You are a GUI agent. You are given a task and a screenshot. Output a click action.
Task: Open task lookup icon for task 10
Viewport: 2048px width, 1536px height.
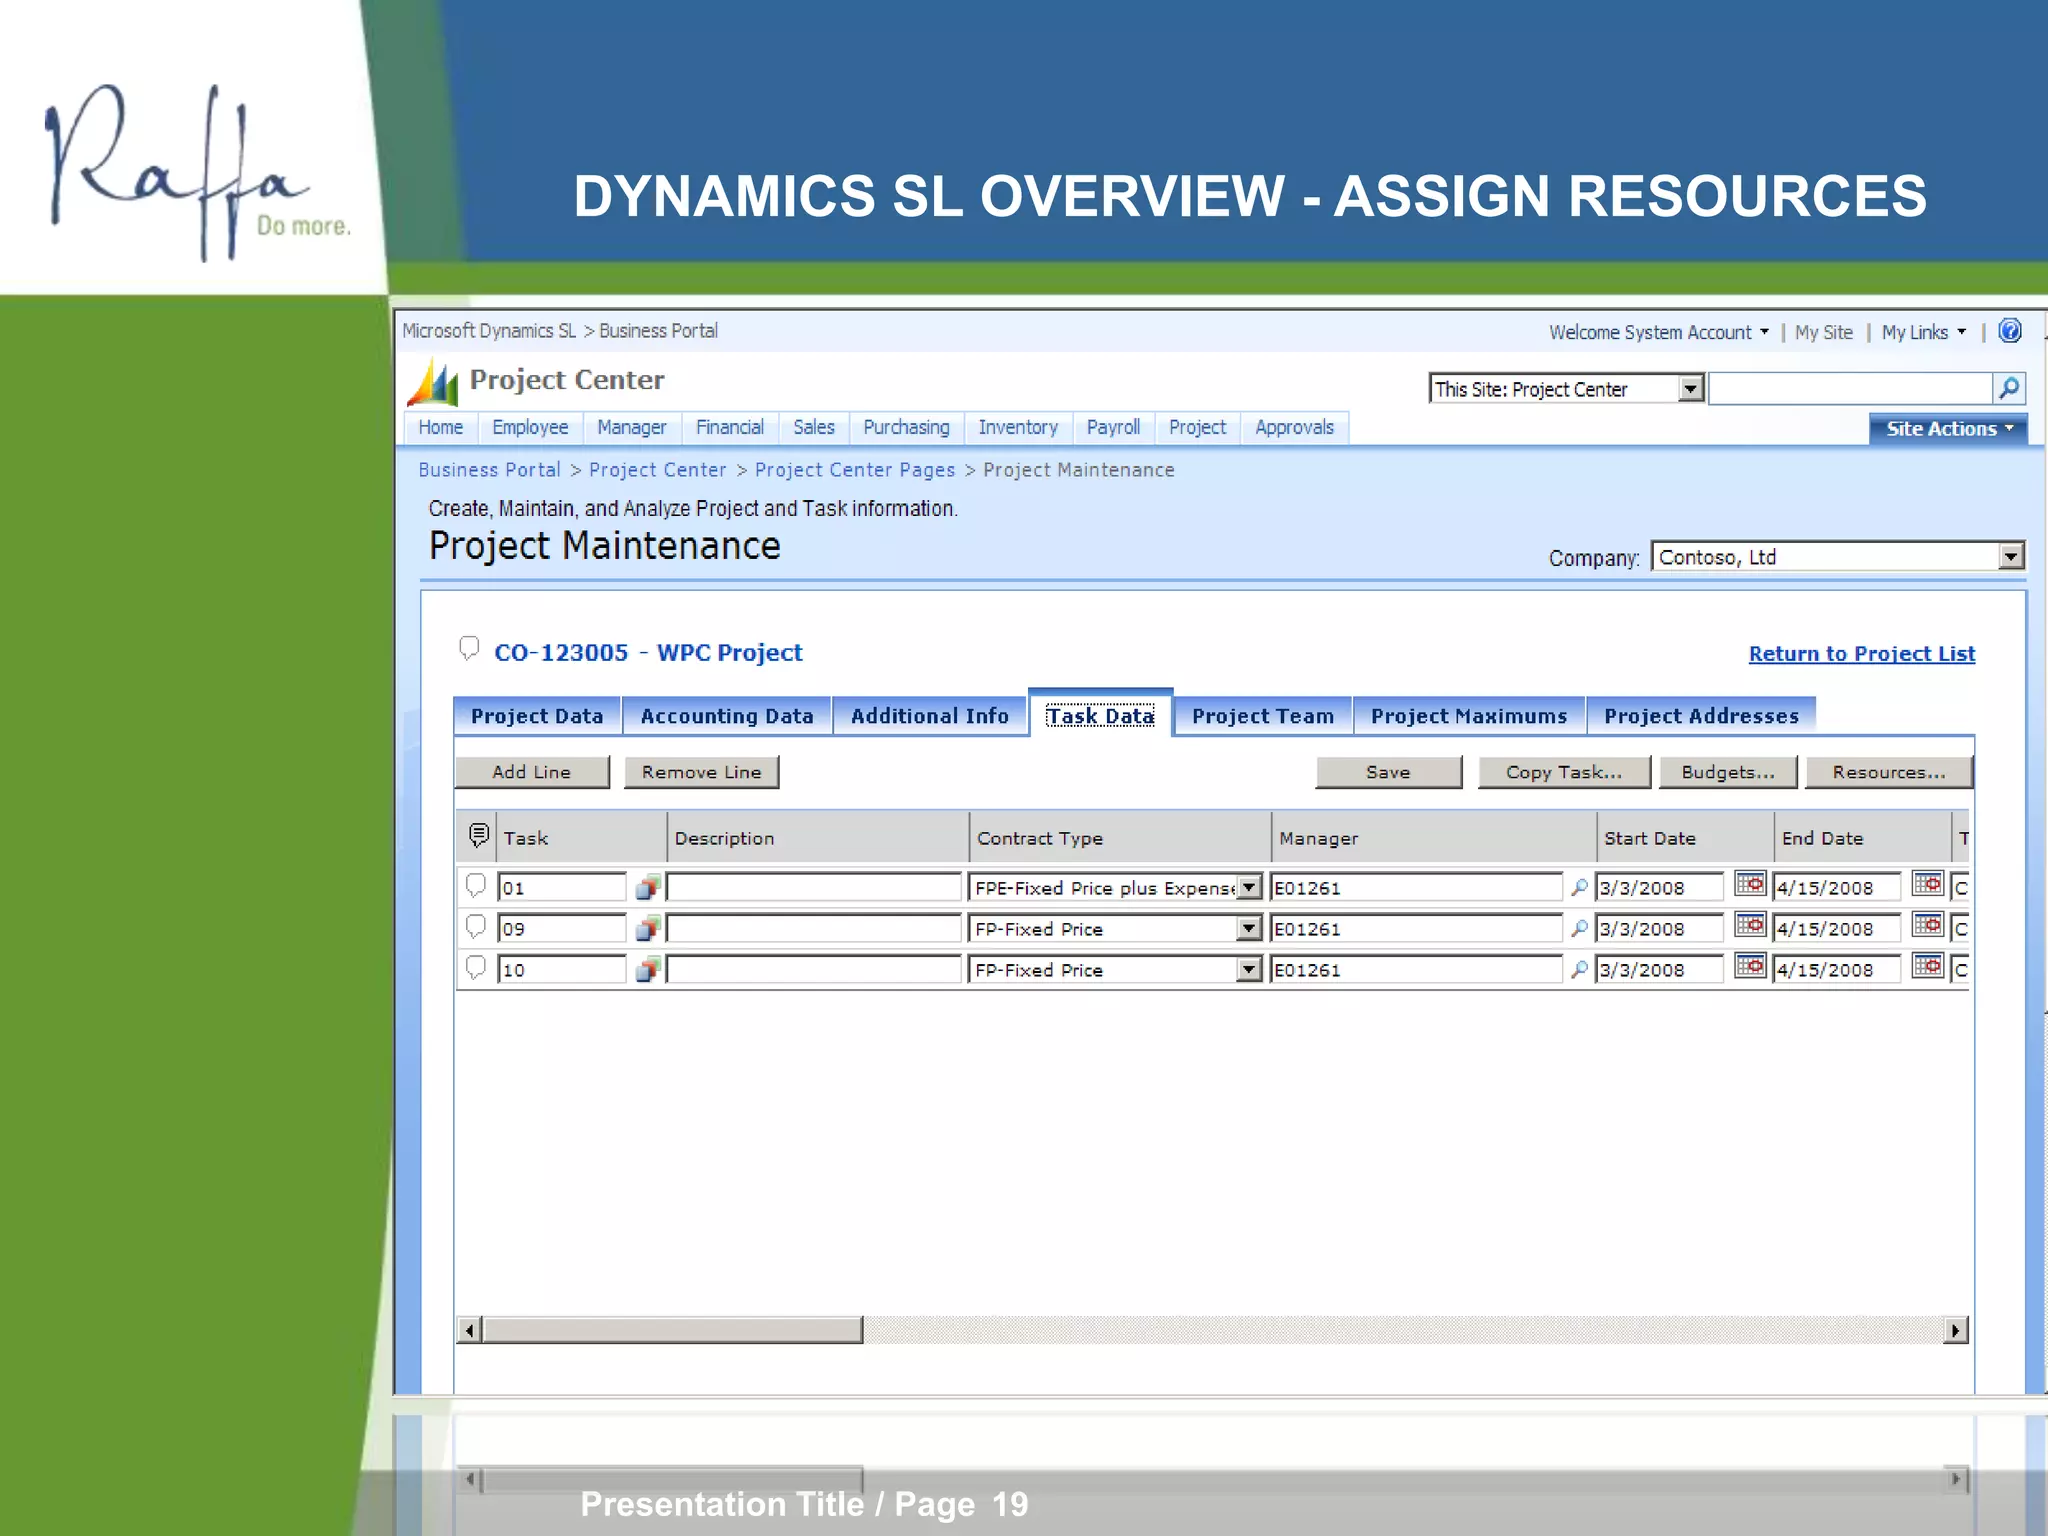(648, 969)
